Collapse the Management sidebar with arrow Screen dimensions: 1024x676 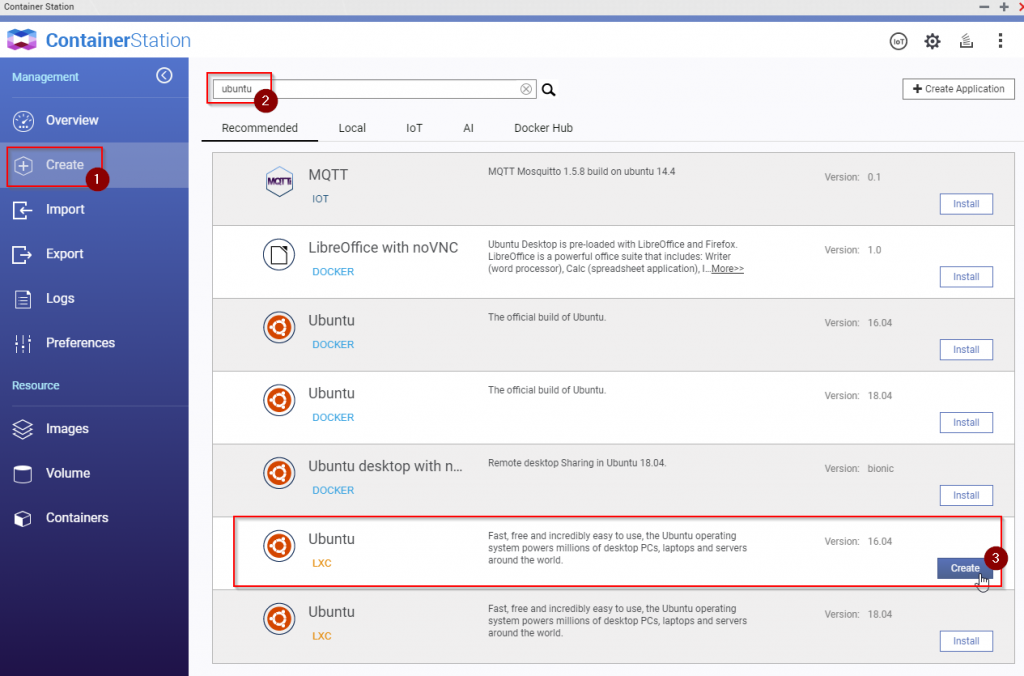pos(164,76)
